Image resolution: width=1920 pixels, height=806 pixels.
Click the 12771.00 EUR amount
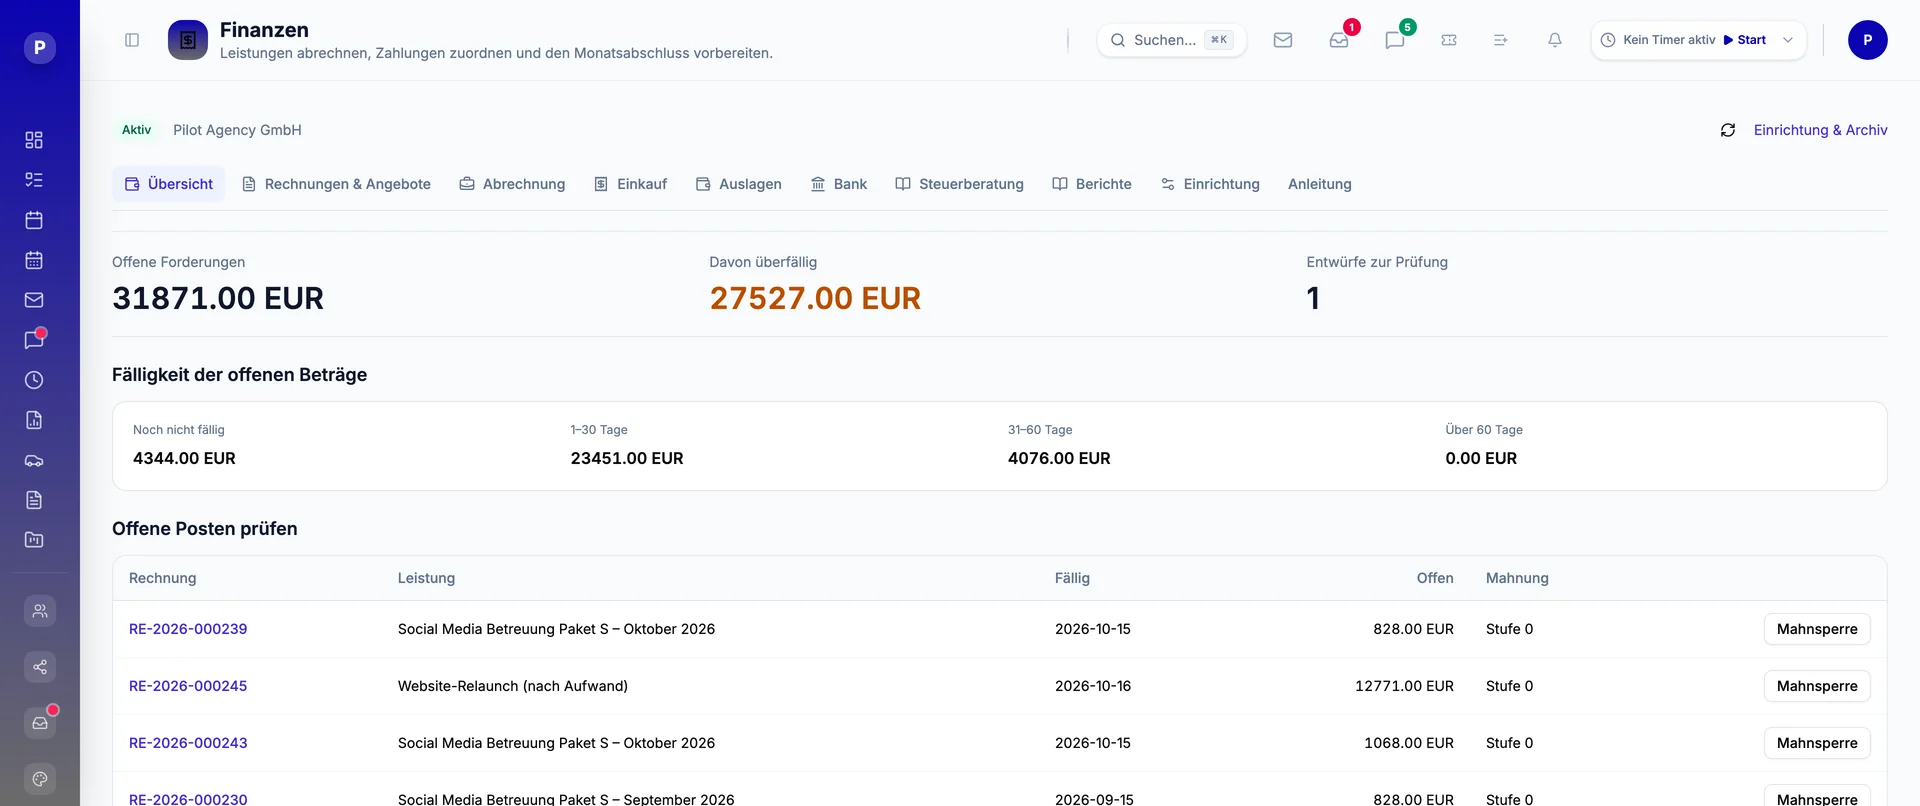pyautogui.click(x=1404, y=686)
